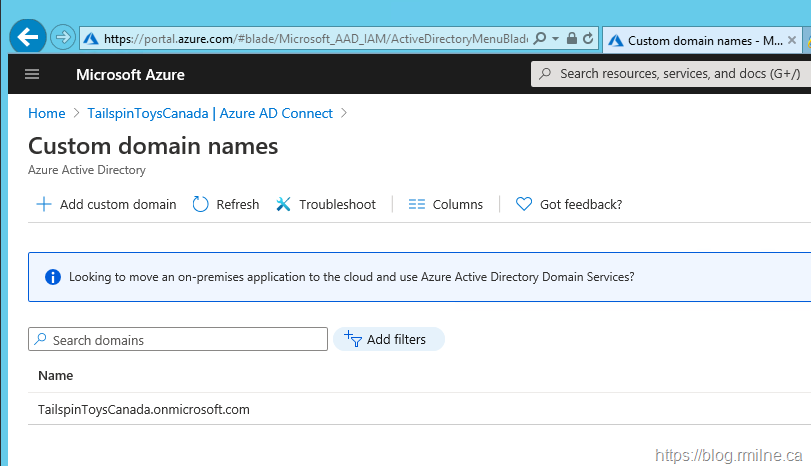Click the lock security icon in address bar
This screenshot has height=466, width=811.
point(571,39)
